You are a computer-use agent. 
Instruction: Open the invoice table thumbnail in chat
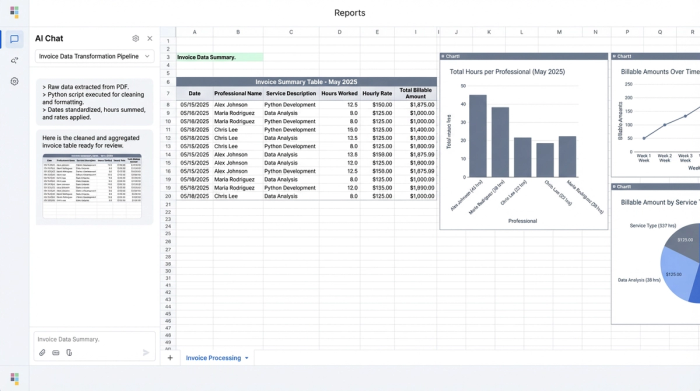(92, 186)
